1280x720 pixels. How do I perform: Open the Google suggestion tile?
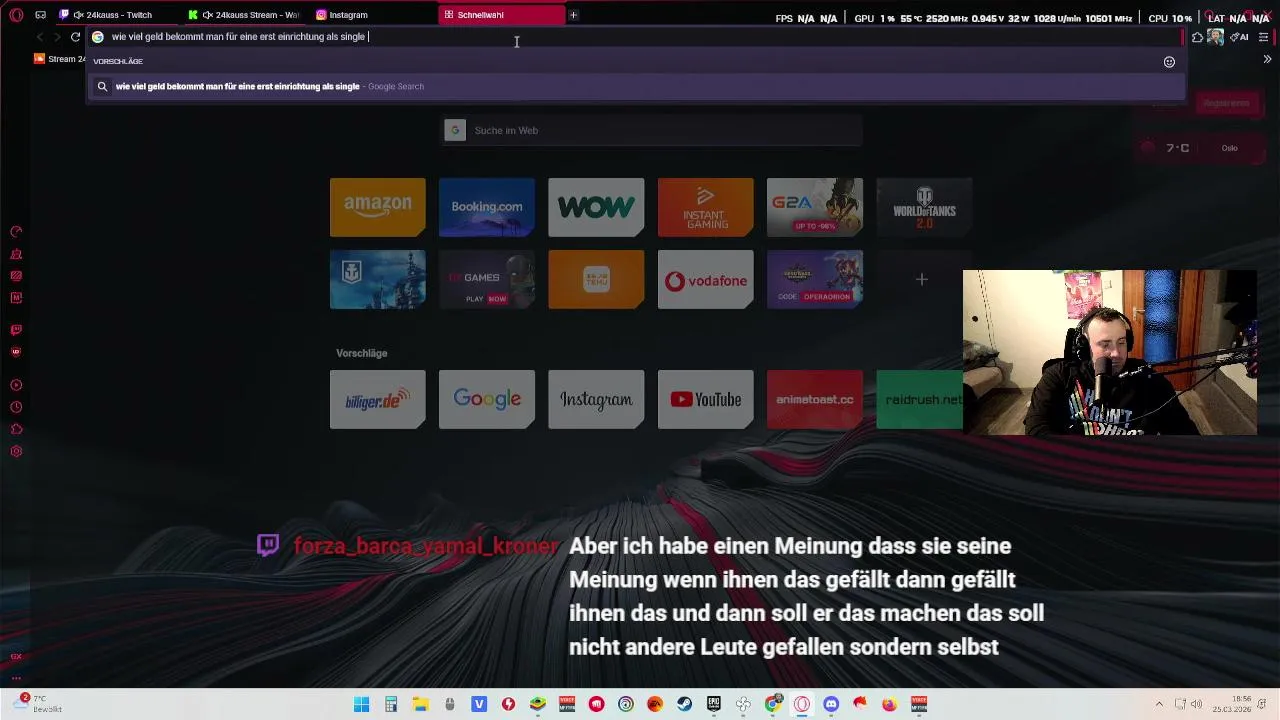(487, 399)
